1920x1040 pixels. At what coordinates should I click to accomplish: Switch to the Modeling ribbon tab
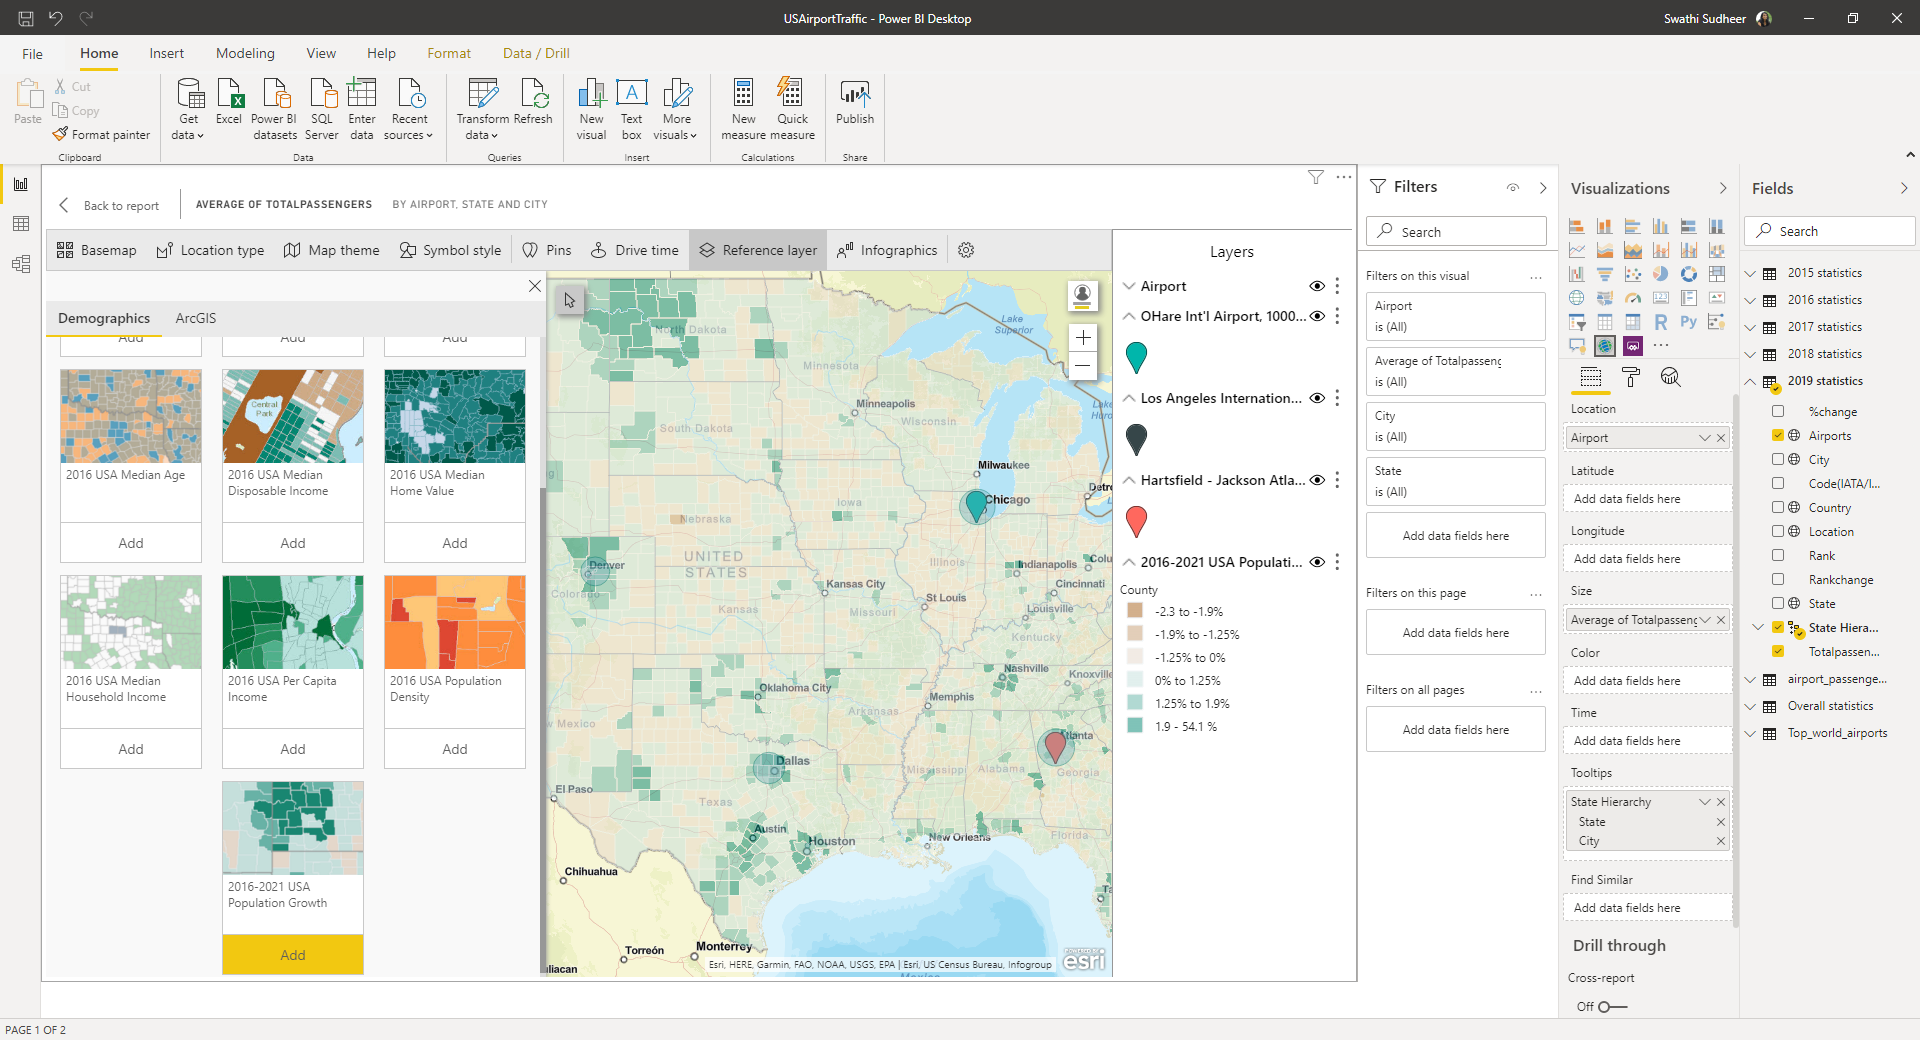click(245, 54)
